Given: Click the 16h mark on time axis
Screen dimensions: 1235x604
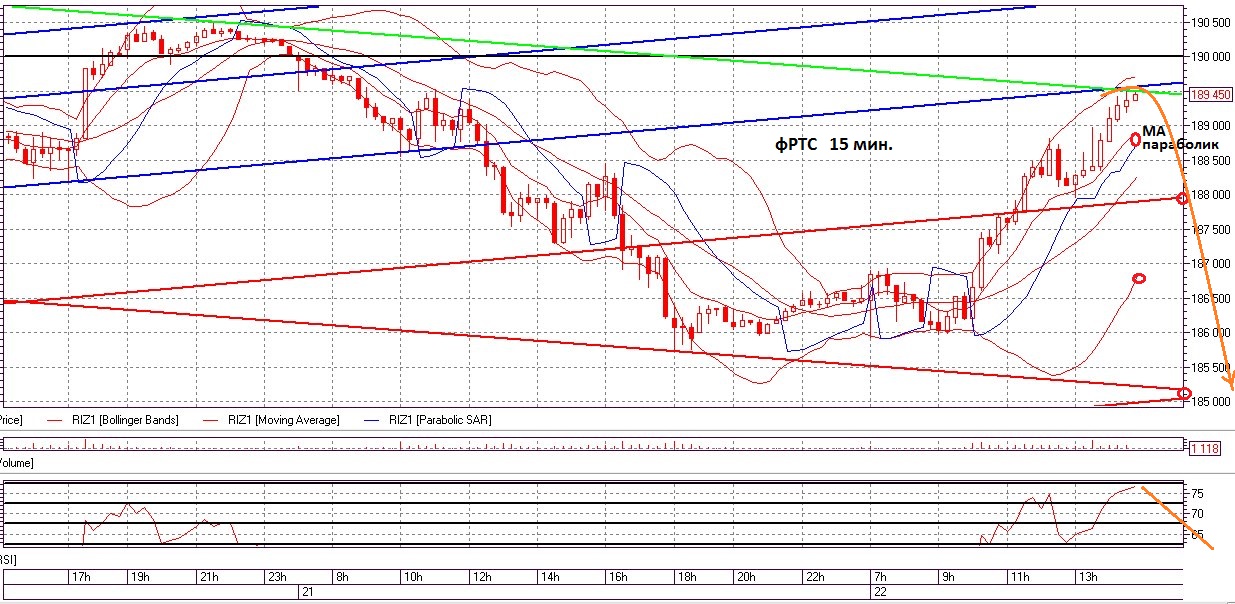Looking at the screenshot, I should pos(617,577).
